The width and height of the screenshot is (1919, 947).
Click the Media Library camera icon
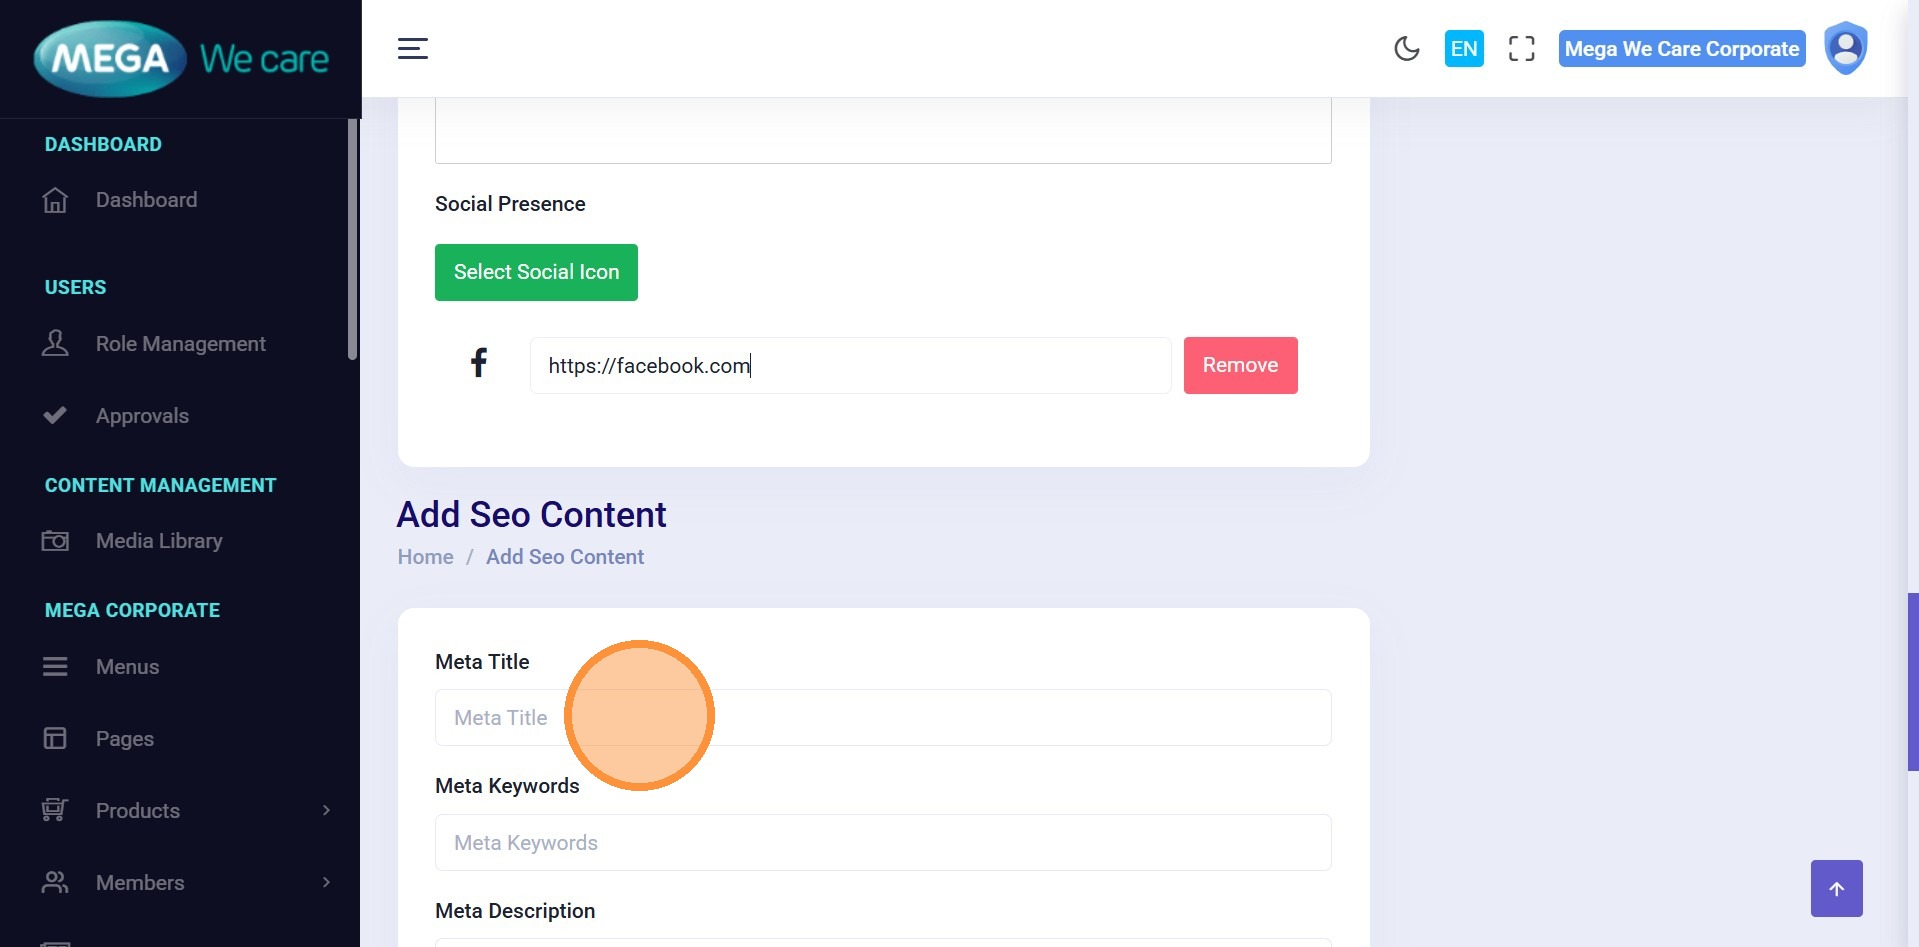pos(55,541)
